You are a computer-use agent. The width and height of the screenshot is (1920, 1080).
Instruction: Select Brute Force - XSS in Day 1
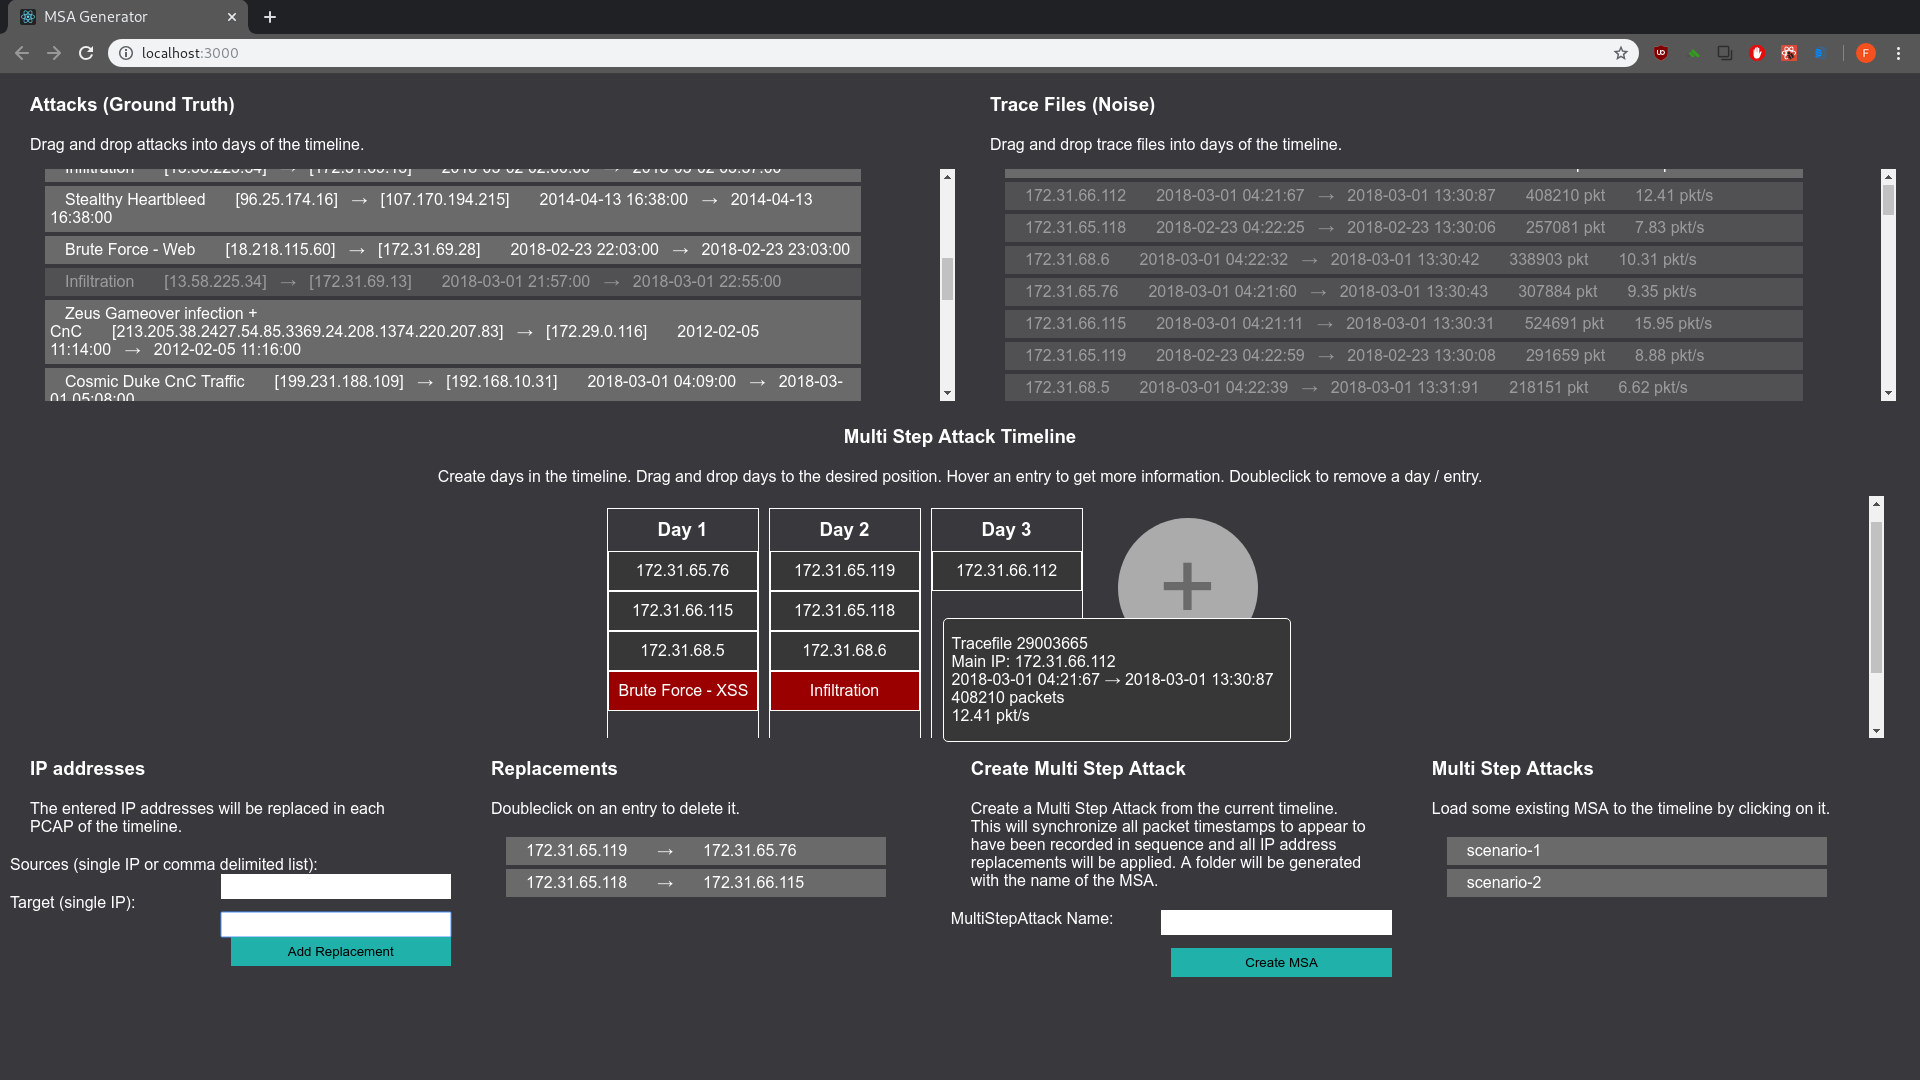coord(683,691)
